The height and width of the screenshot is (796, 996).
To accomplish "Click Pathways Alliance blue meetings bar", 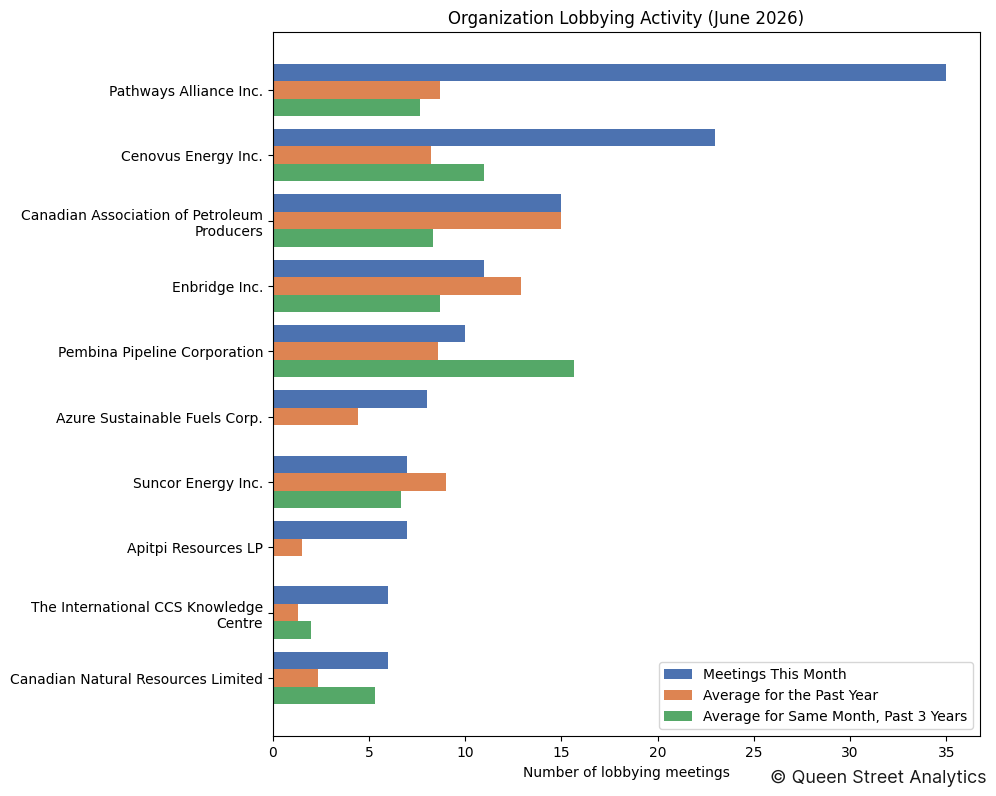I will coord(610,72).
